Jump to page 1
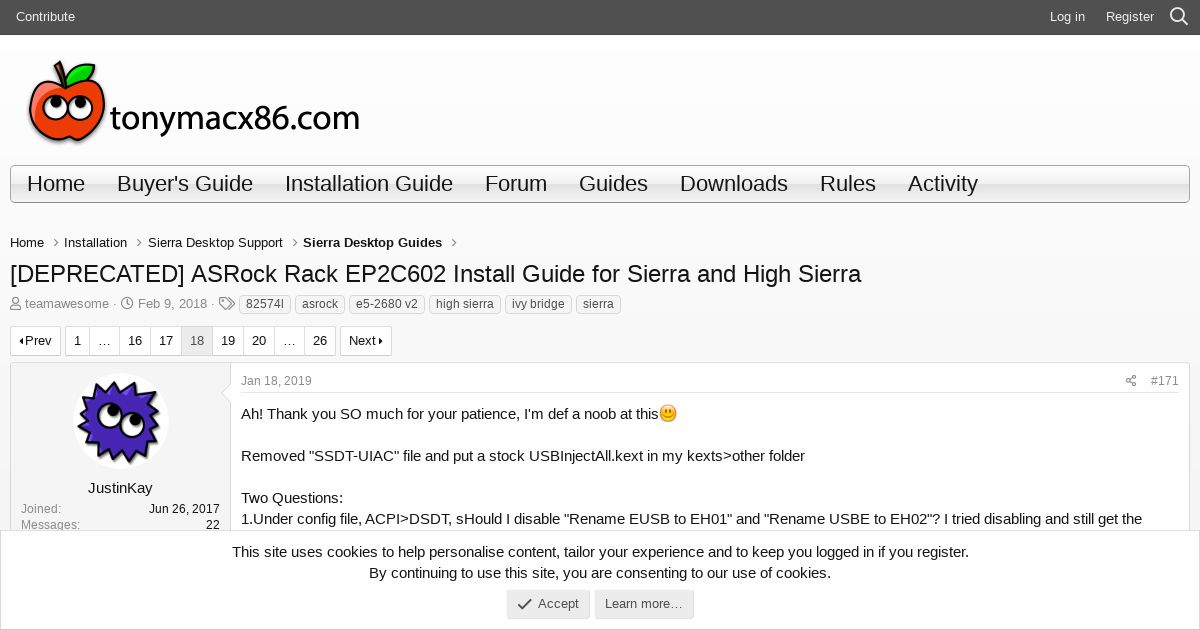The width and height of the screenshot is (1200, 630). [77, 341]
